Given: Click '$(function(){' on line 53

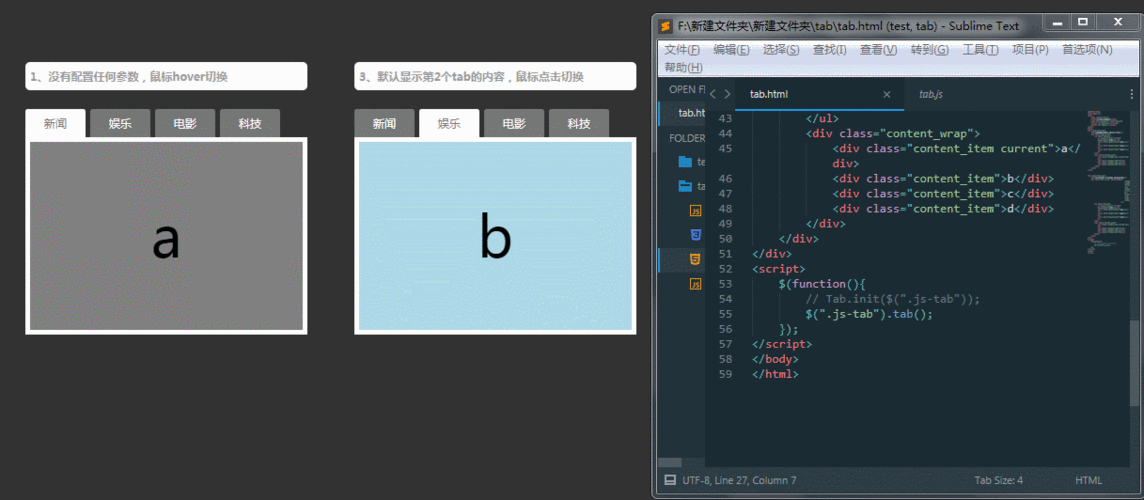Looking at the screenshot, I should (822, 284).
